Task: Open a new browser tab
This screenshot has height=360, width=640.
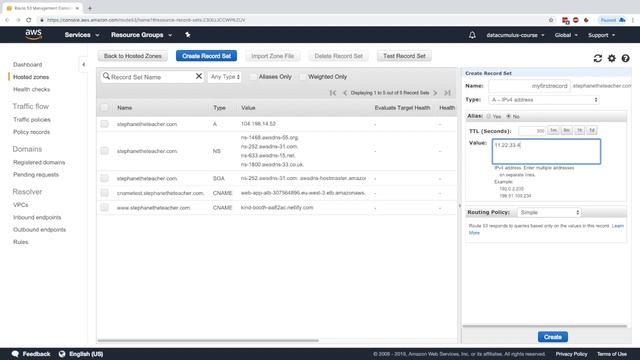Action: [x=90, y=8]
